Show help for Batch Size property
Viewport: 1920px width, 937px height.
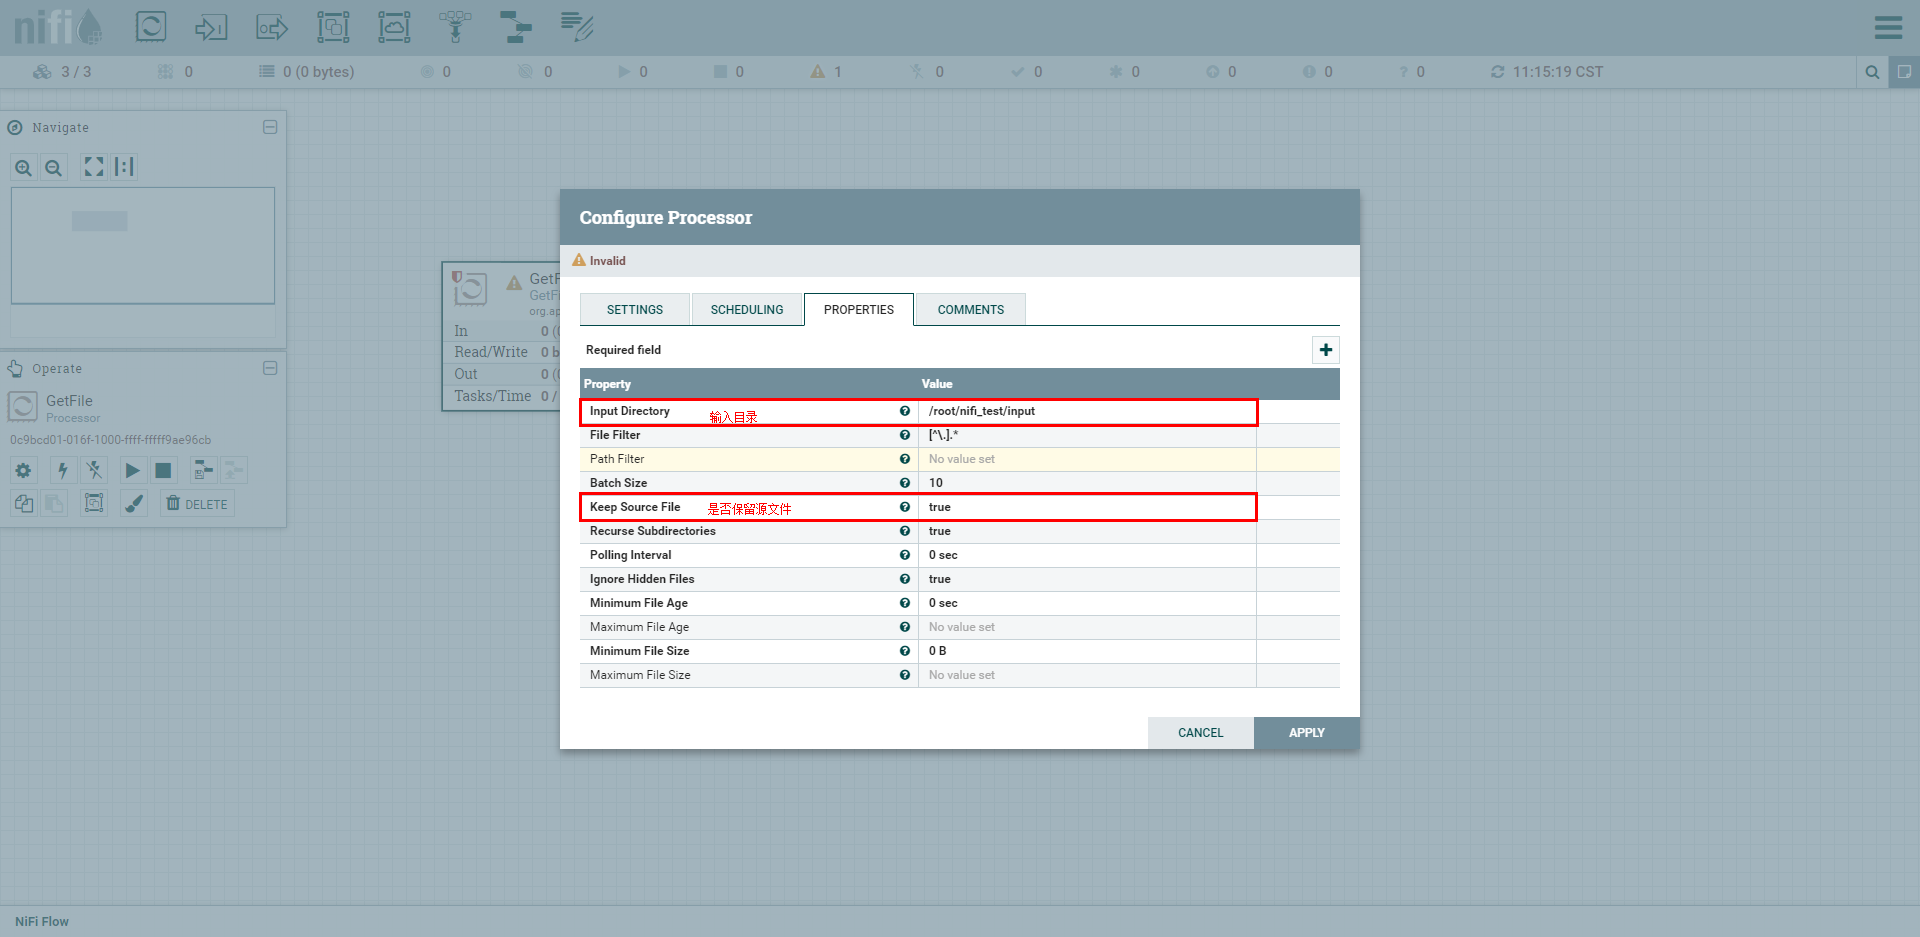click(x=905, y=483)
